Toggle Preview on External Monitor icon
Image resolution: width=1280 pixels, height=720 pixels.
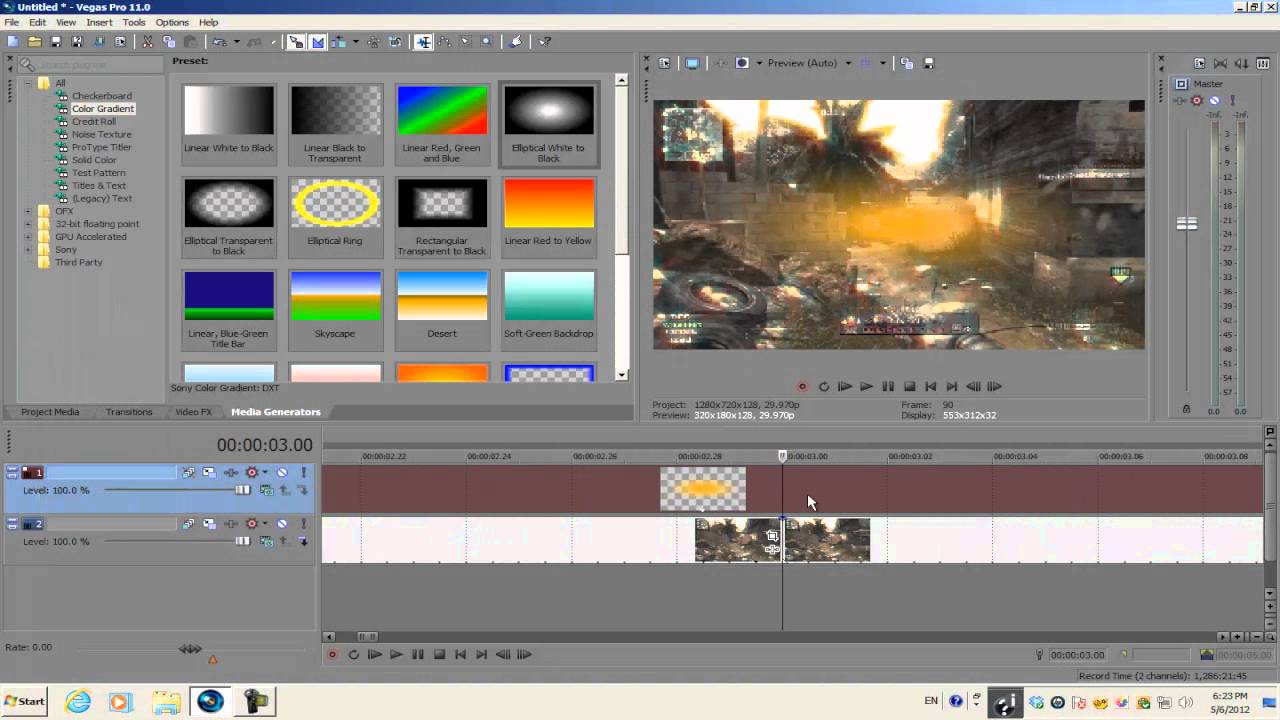pyautogui.click(x=692, y=63)
